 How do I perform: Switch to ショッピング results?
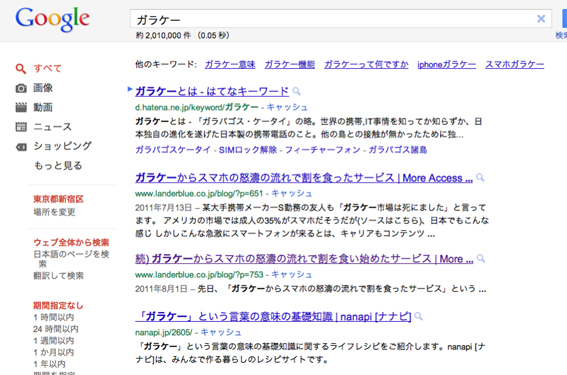63,146
